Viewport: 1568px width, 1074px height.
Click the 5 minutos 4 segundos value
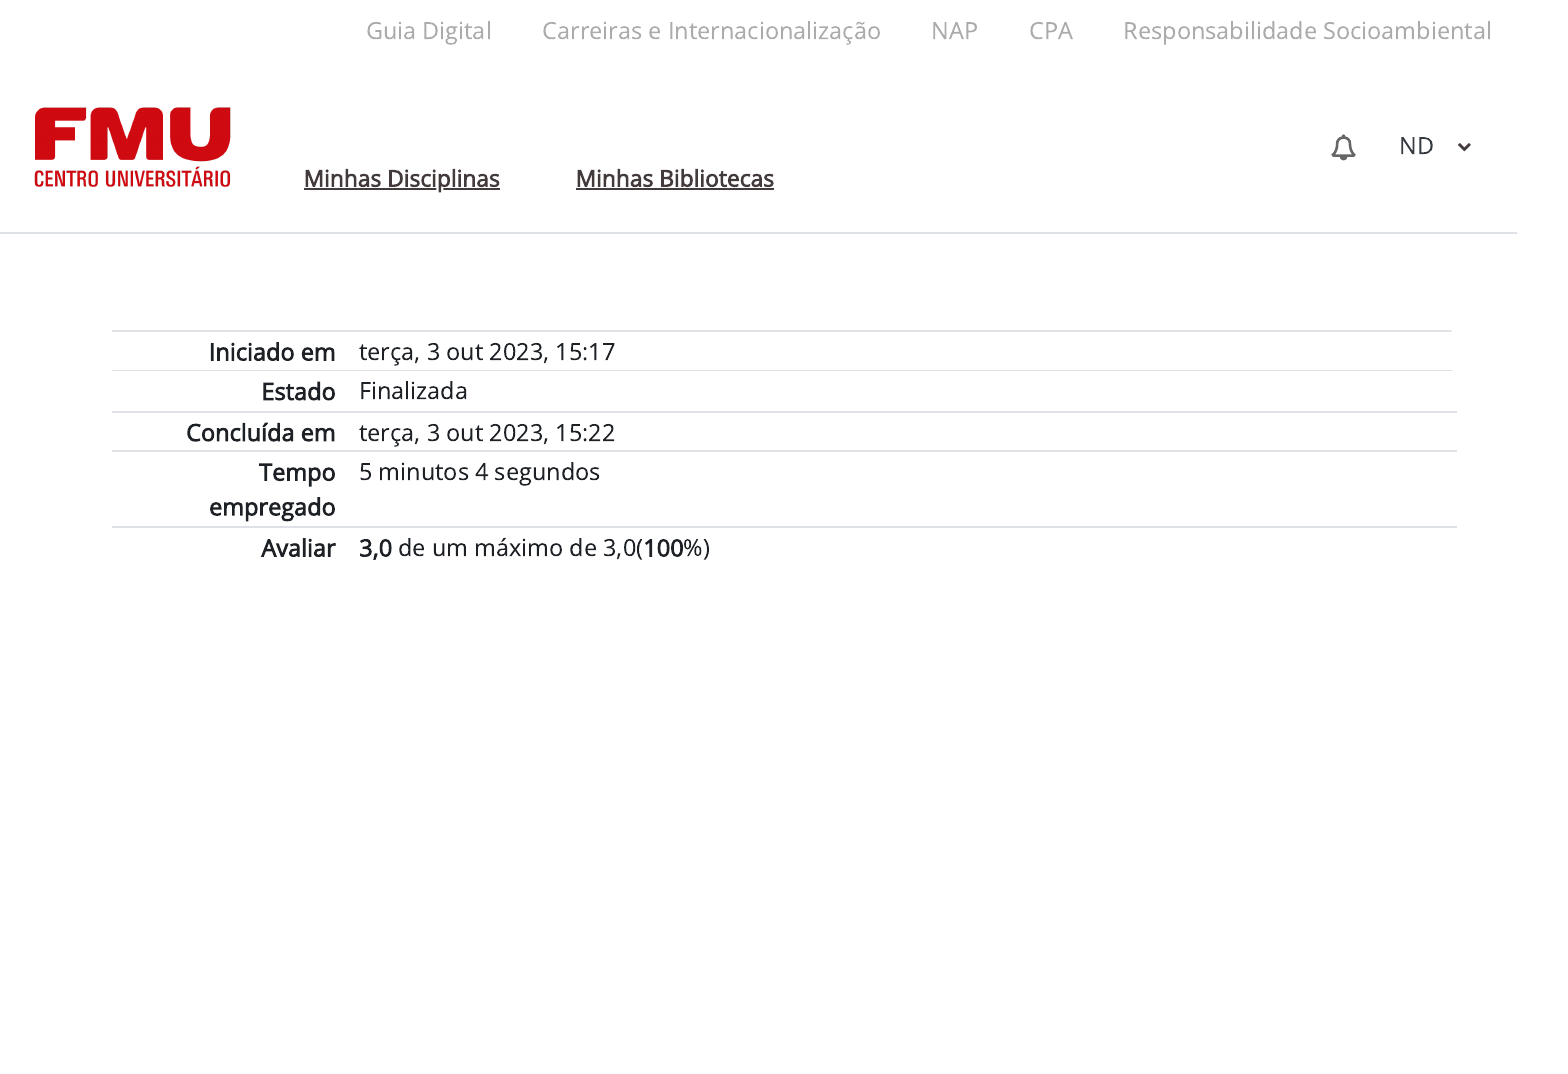pyautogui.click(x=479, y=472)
